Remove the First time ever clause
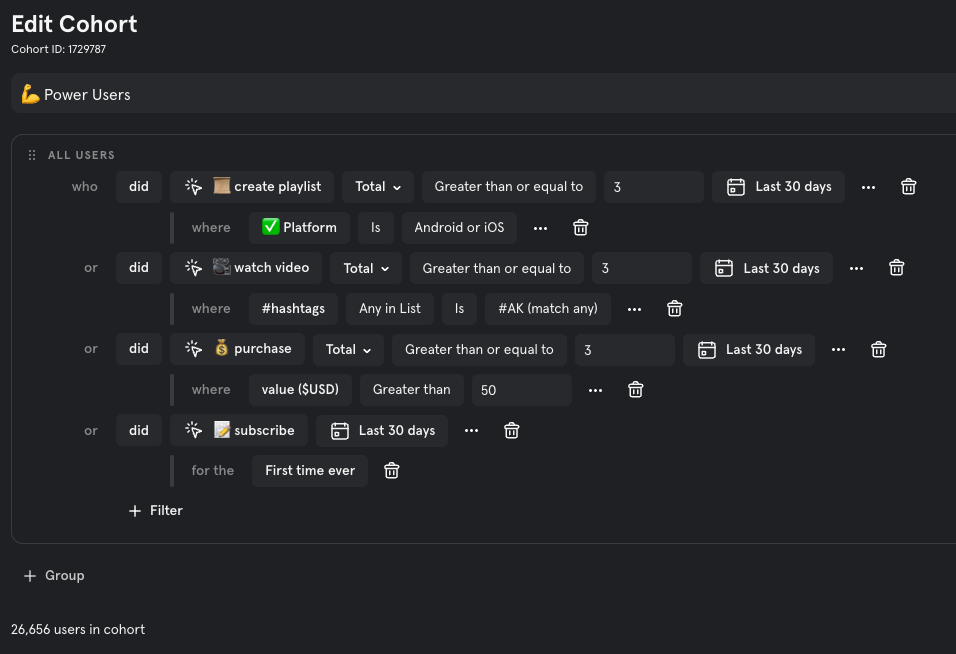The width and height of the screenshot is (956, 654). (391, 471)
